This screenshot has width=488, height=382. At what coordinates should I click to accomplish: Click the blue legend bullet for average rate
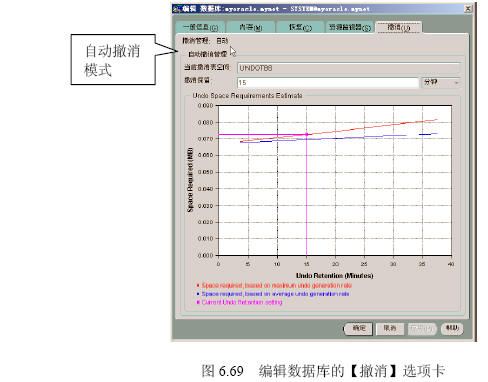click(198, 294)
